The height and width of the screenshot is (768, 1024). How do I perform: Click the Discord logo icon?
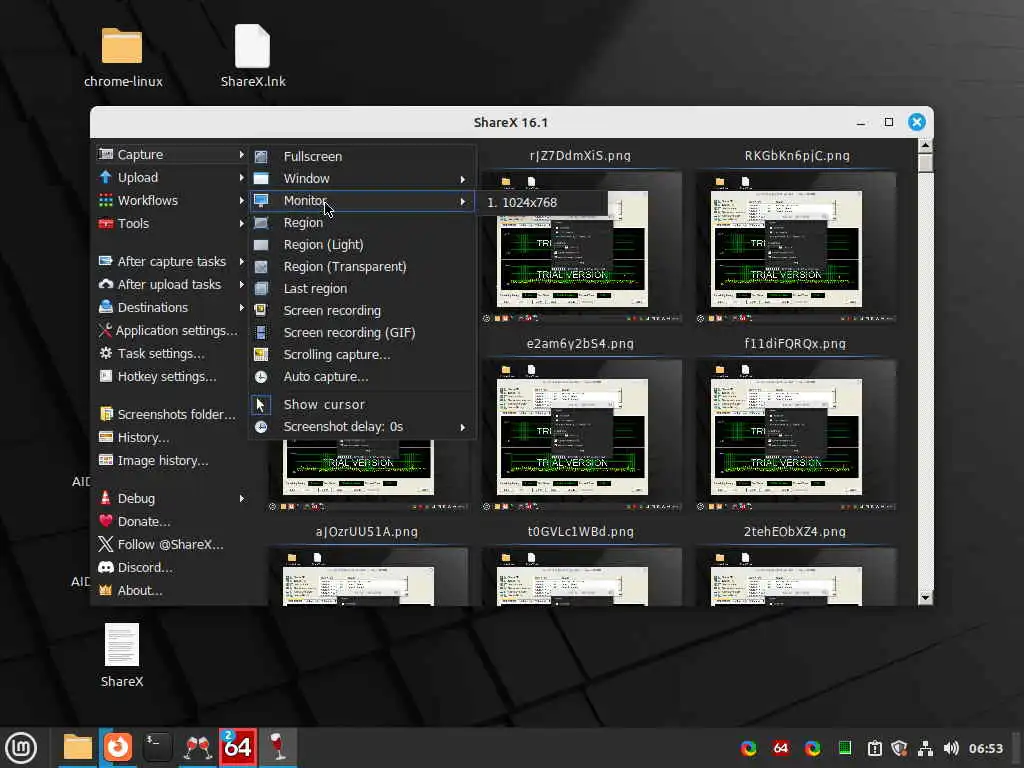(x=105, y=567)
